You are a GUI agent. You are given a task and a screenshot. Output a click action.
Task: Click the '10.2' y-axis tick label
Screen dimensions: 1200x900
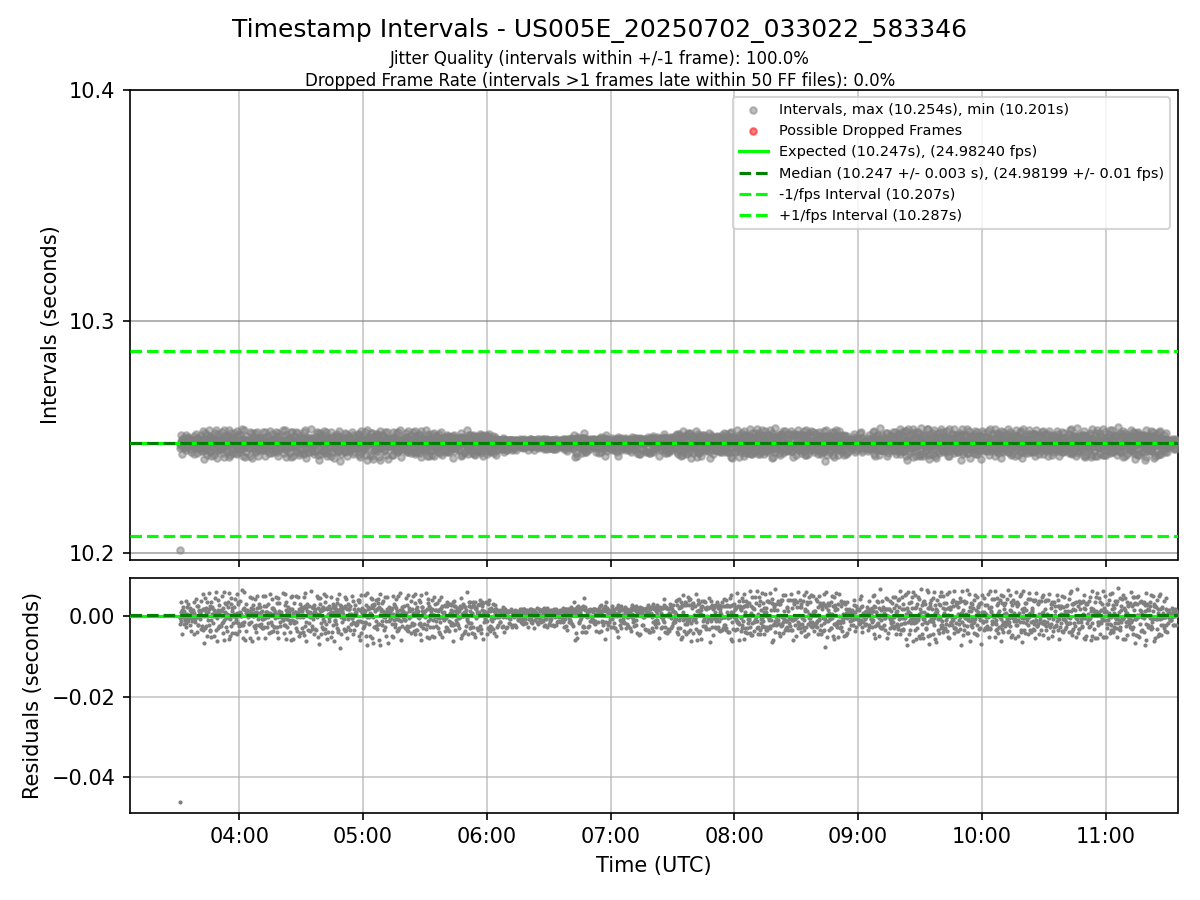coord(94,553)
